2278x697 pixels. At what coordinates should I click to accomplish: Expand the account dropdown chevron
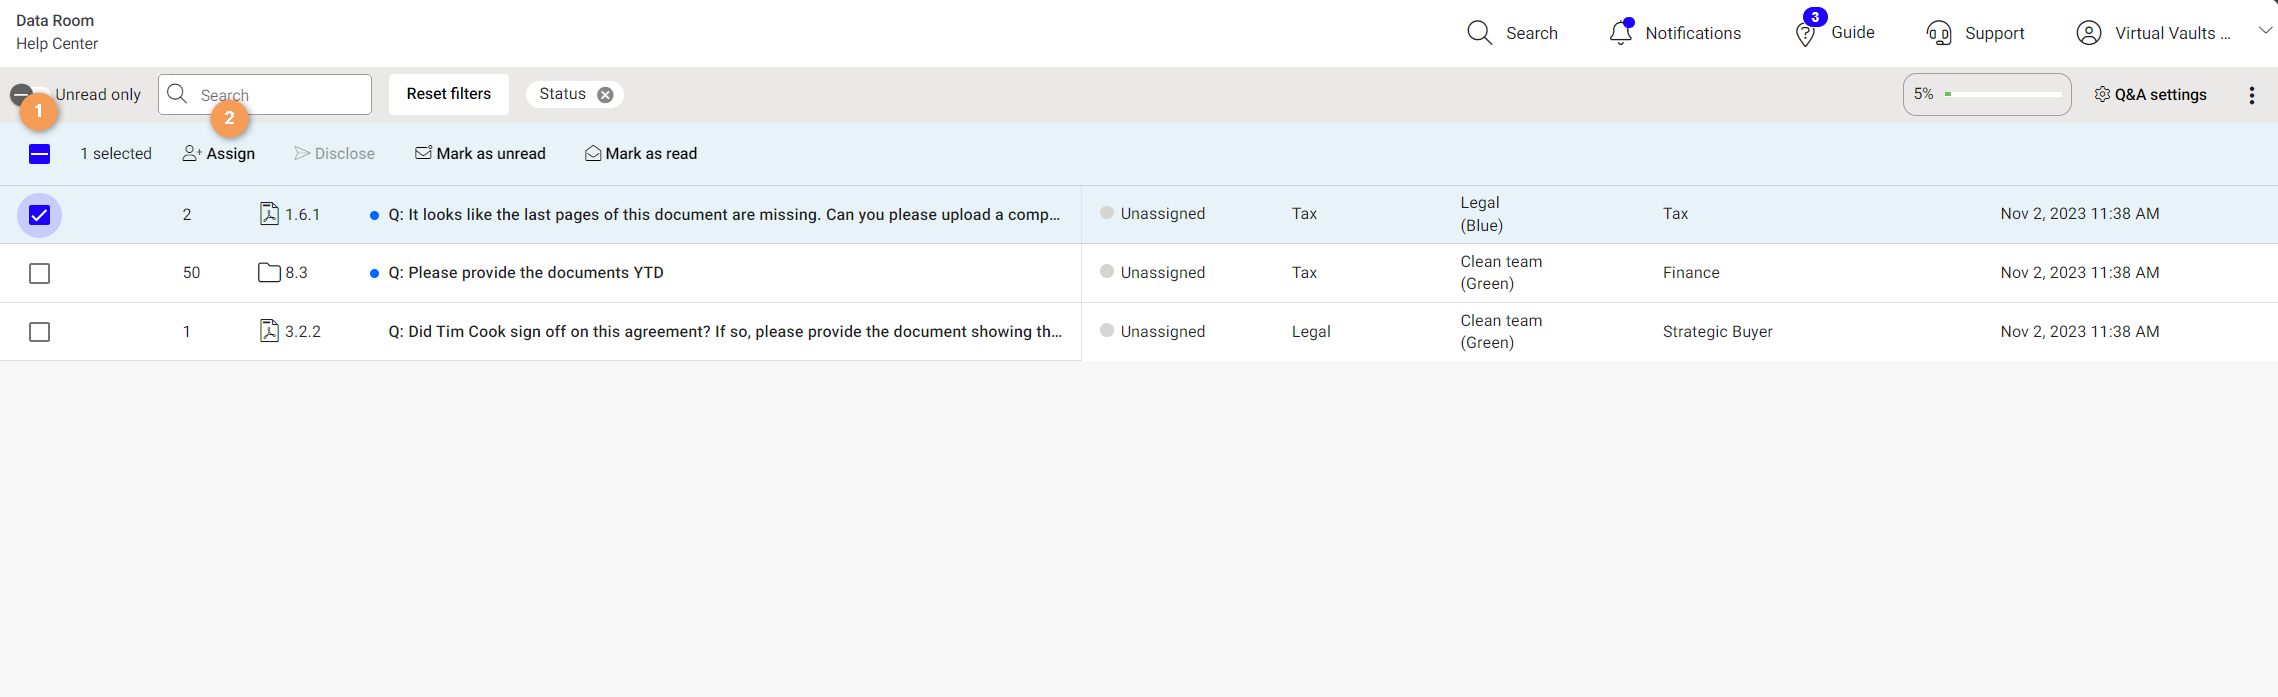coord(2265,31)
